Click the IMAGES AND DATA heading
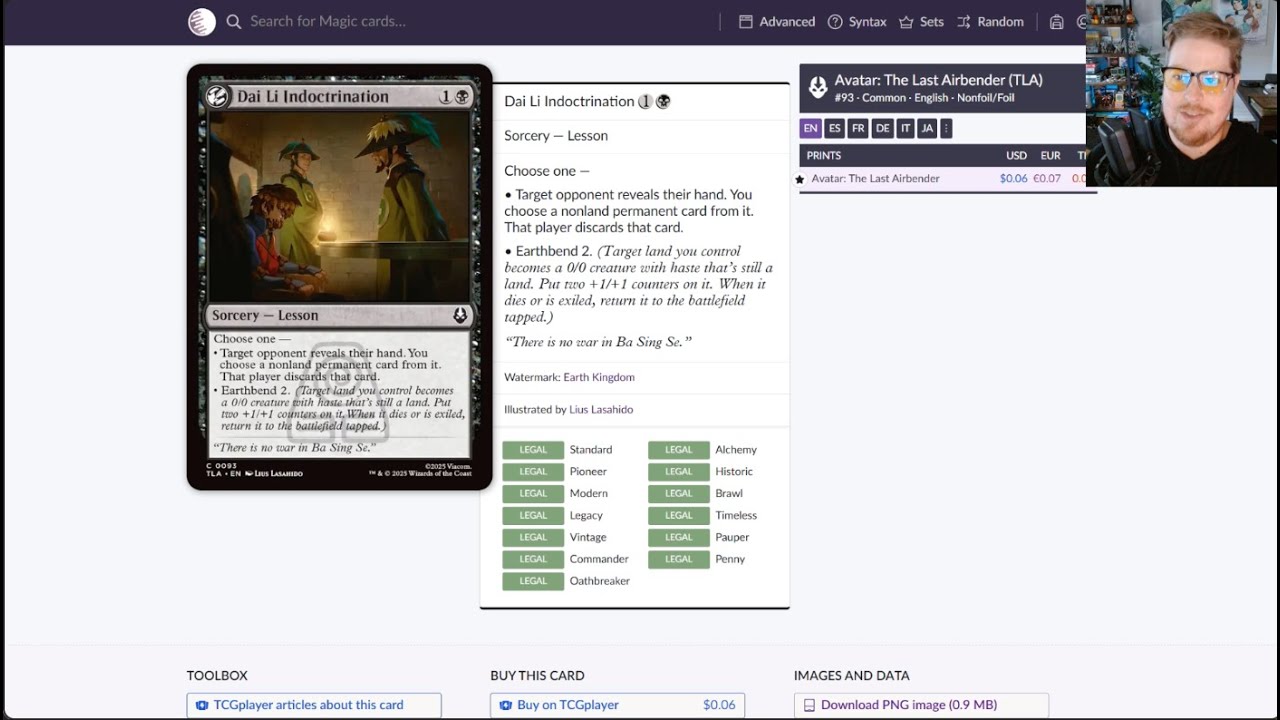Image resolution: width=1280 pixels, height=720 pixels. point(852,676)
